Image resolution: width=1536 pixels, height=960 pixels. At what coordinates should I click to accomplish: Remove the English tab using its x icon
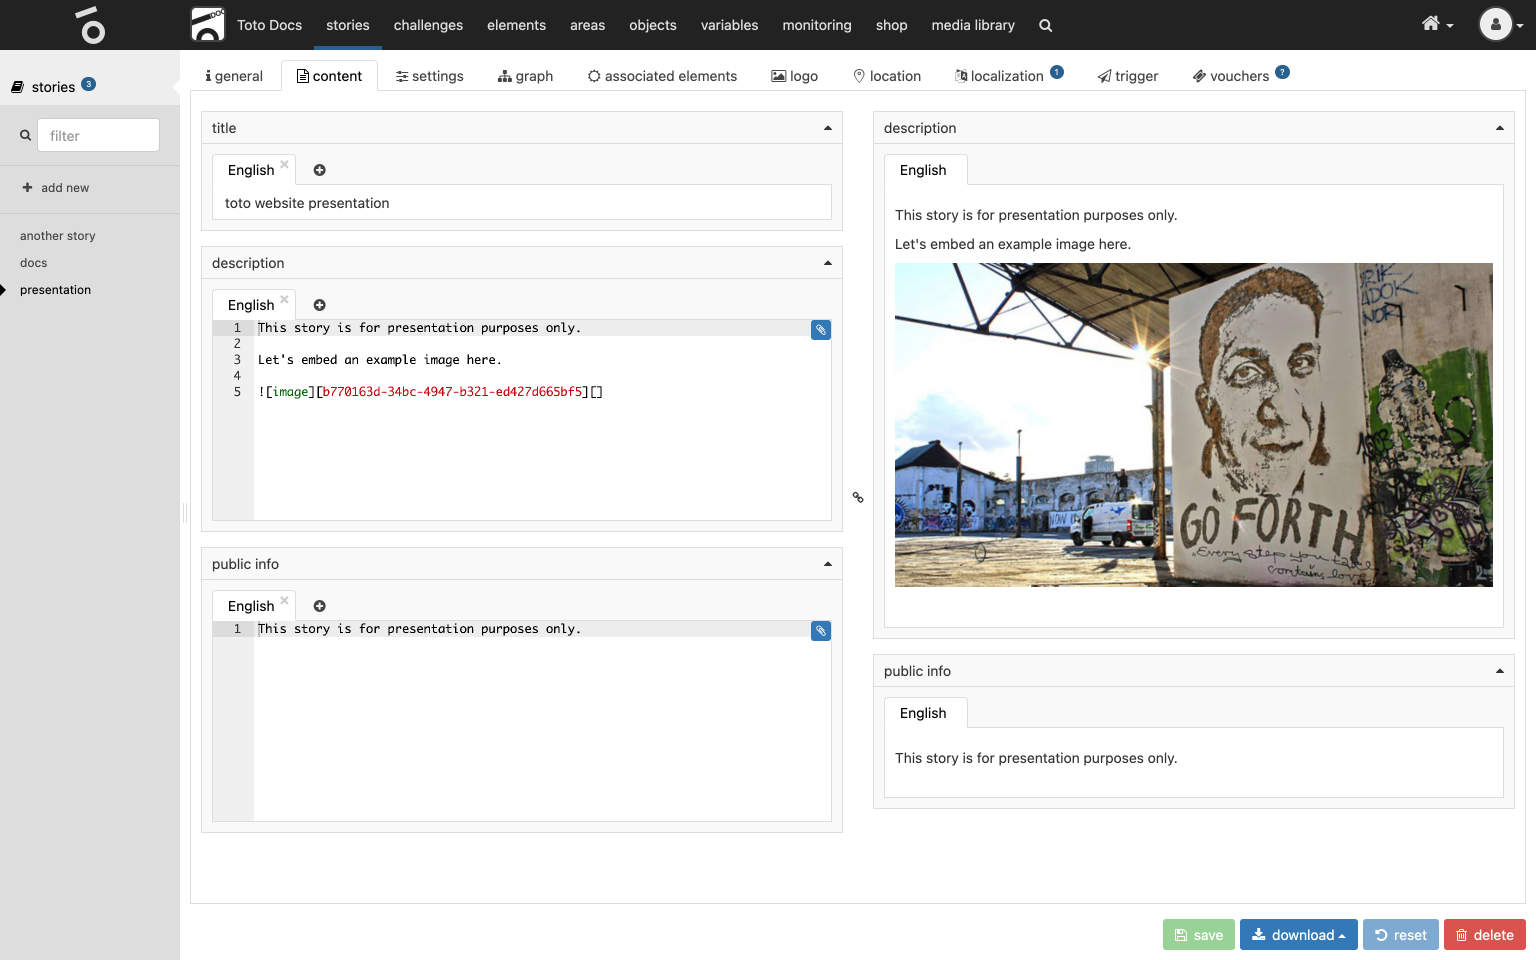283,163
